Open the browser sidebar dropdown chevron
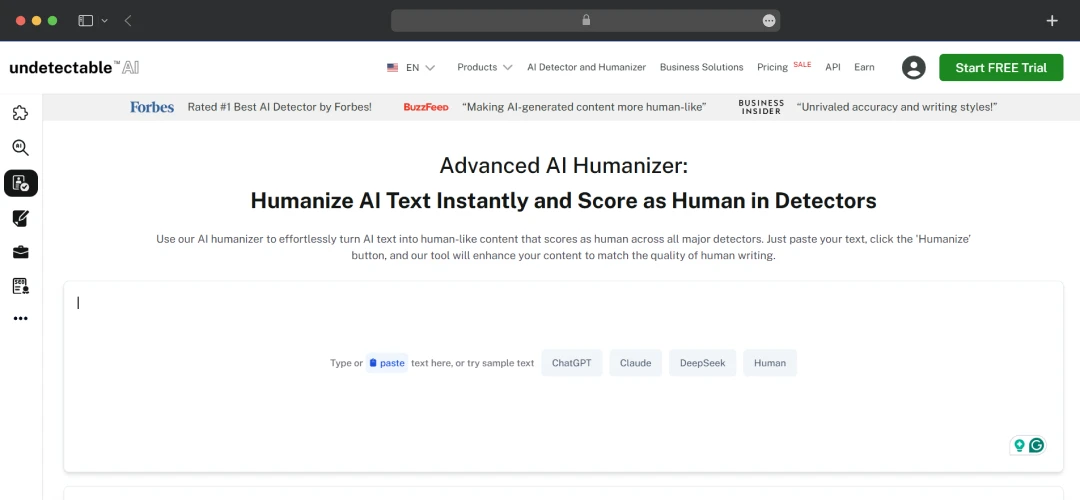The image size is (1080, 500). 105,21
